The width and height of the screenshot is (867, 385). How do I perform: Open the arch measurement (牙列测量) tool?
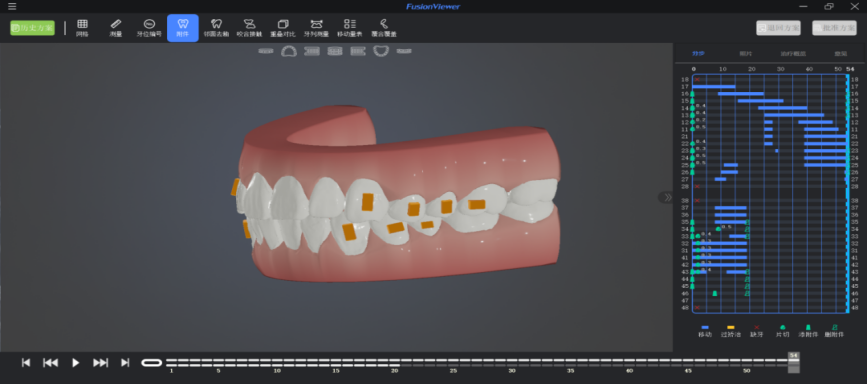coord(316,28)
